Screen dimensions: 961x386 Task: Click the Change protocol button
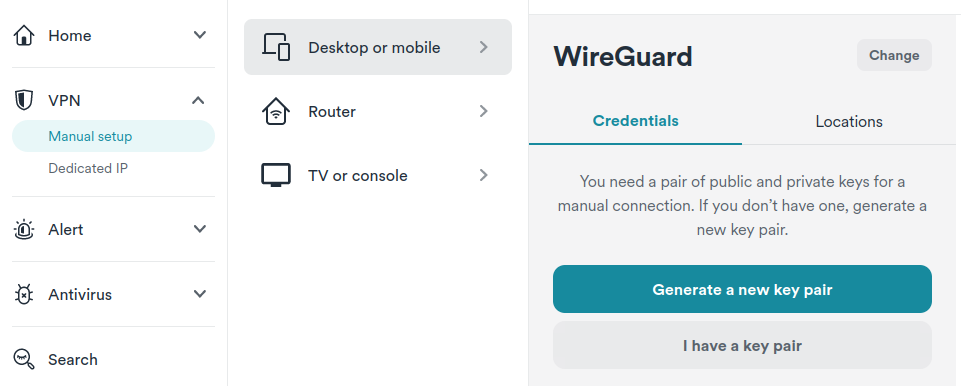[894, 55]
